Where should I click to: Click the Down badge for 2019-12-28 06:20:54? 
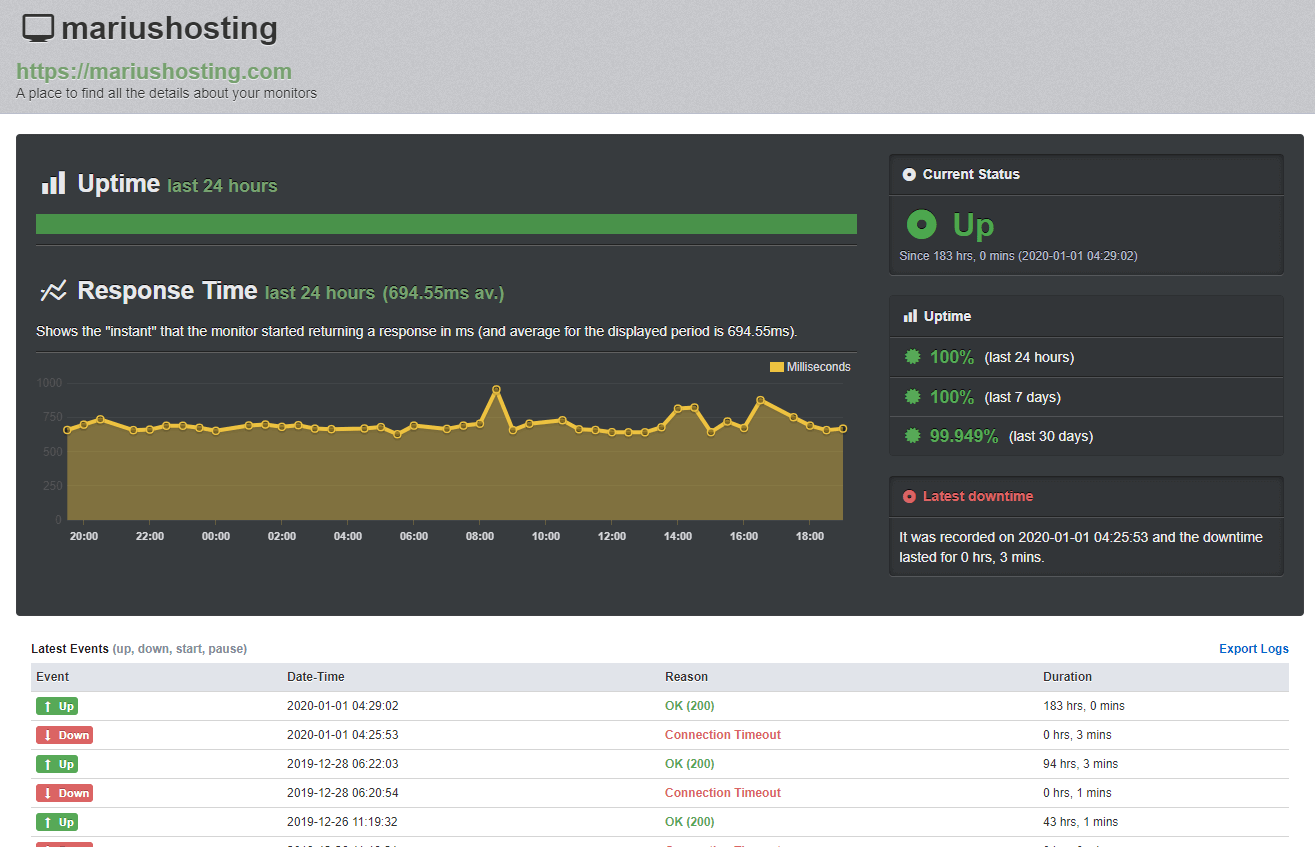[64, 793]
